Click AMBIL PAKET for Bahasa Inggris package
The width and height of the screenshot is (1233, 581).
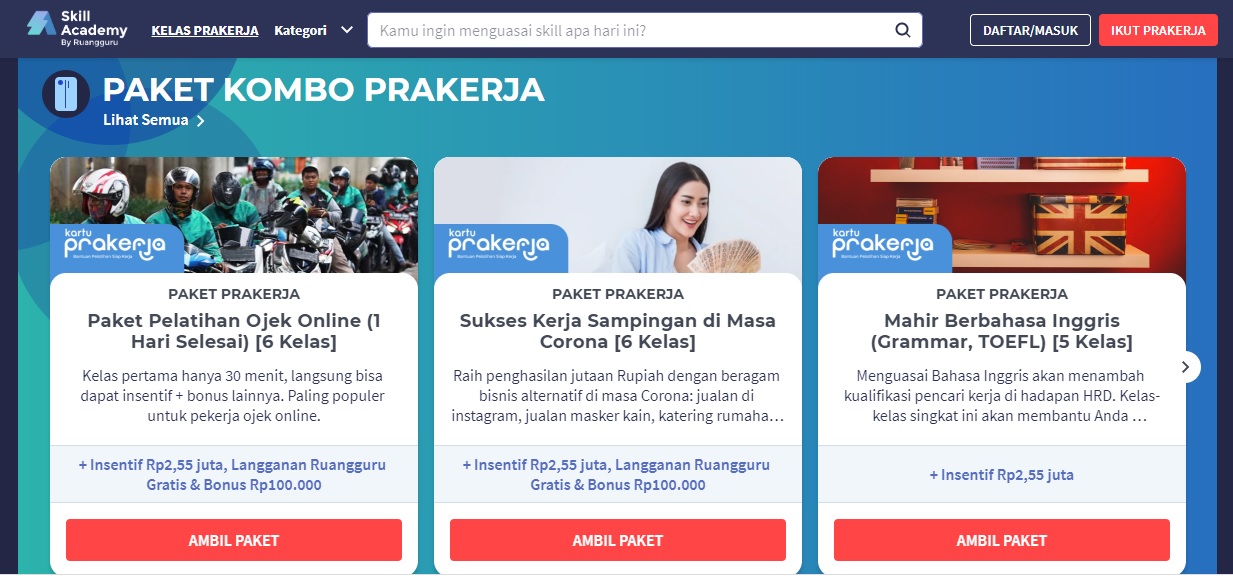(x=1002, y=540)
